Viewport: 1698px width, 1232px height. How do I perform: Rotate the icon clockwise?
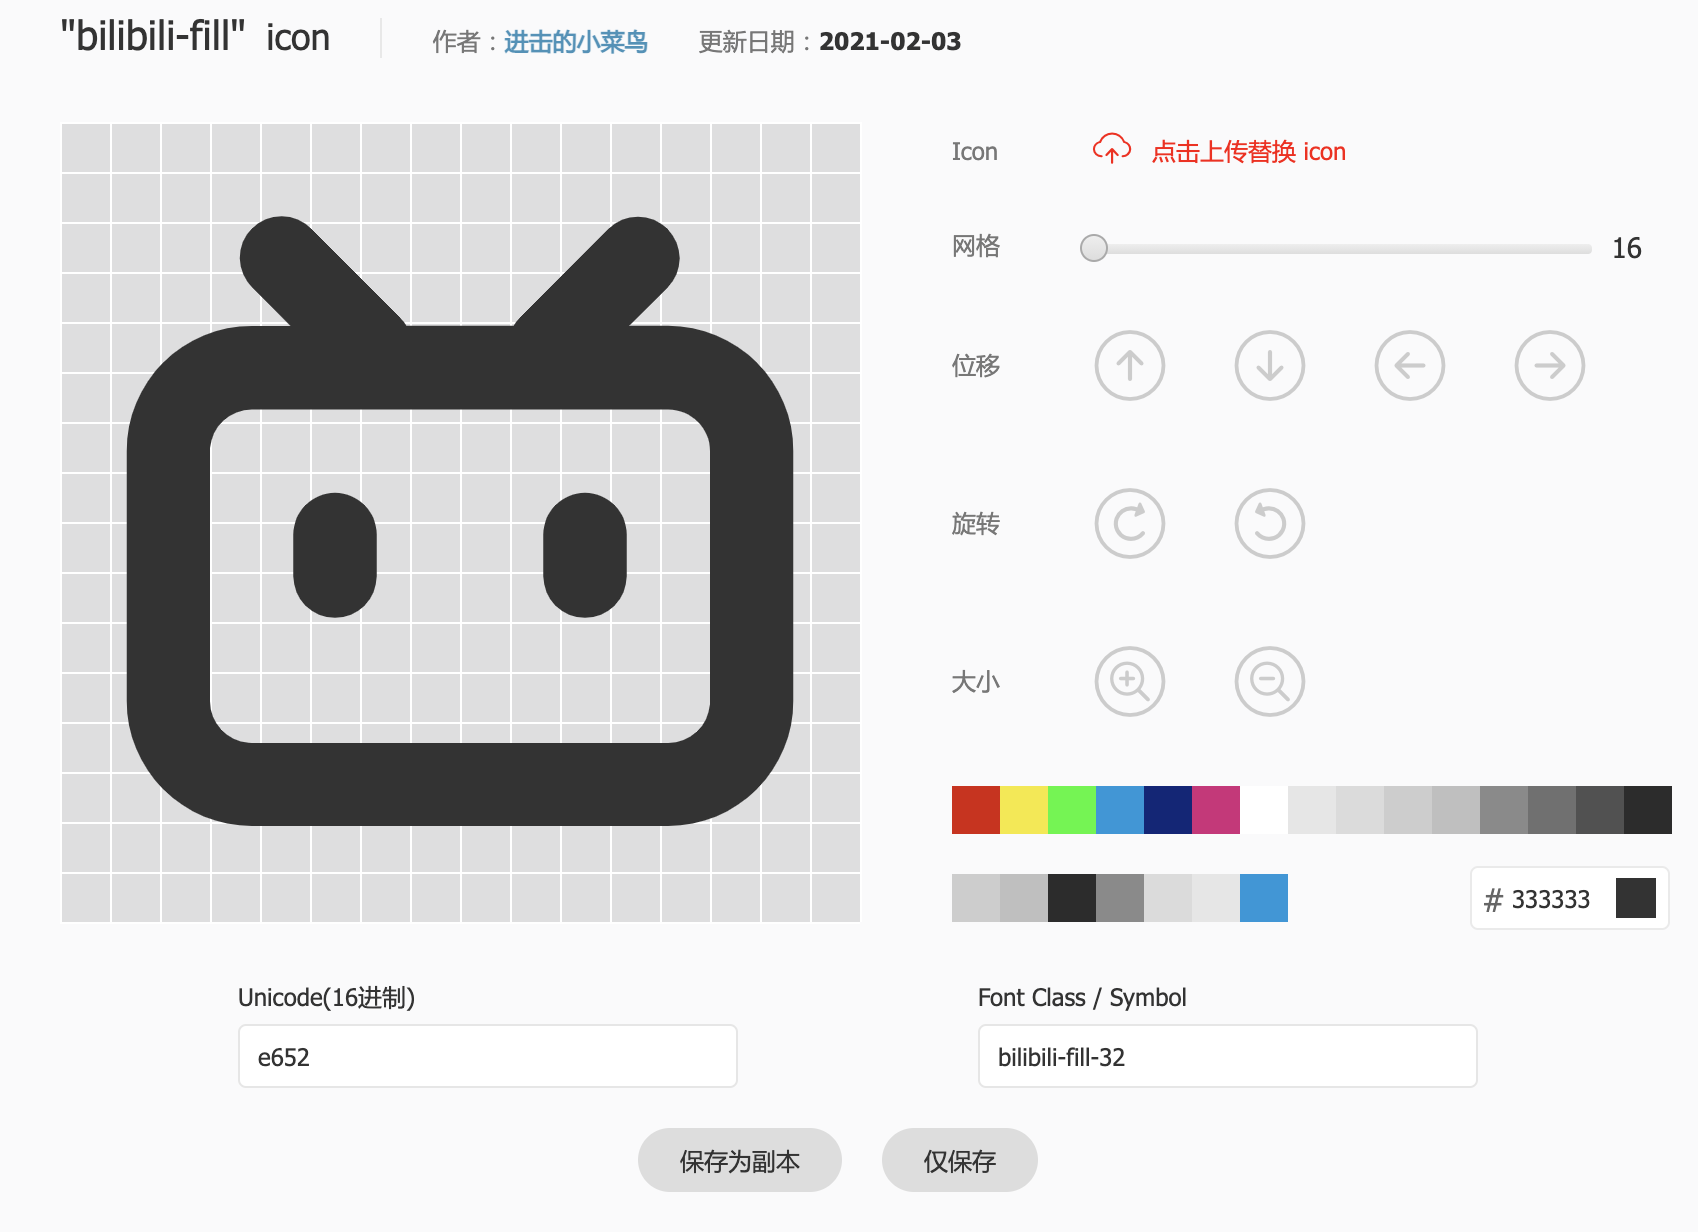pyautogui.click(x=1130, y=523)
